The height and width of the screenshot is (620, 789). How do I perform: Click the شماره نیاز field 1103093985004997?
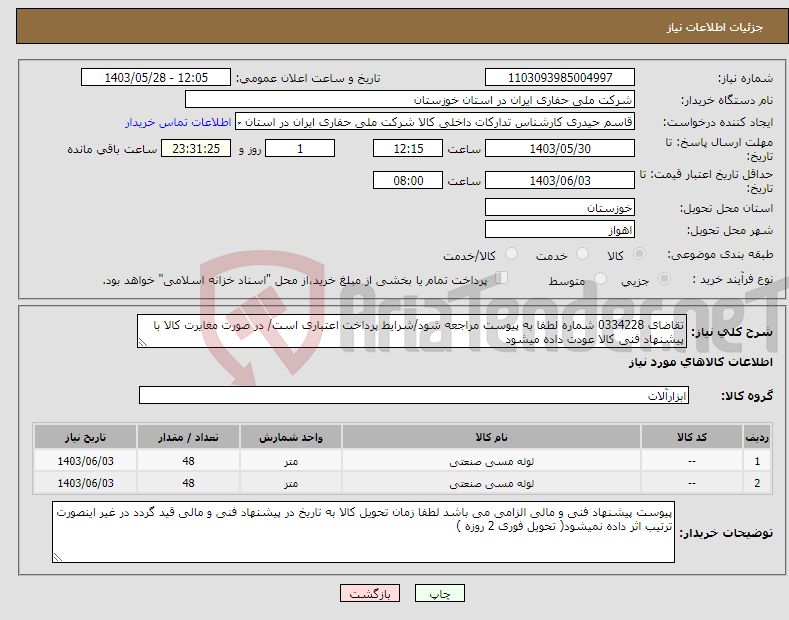560,78
